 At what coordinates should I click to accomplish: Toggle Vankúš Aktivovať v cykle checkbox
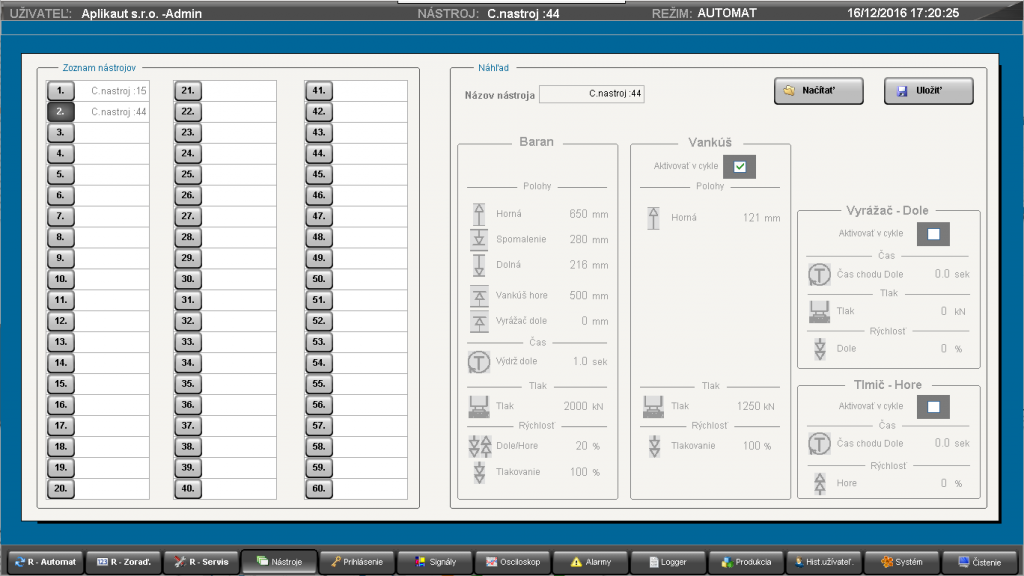pyautogui.click(x=739, y=167)
